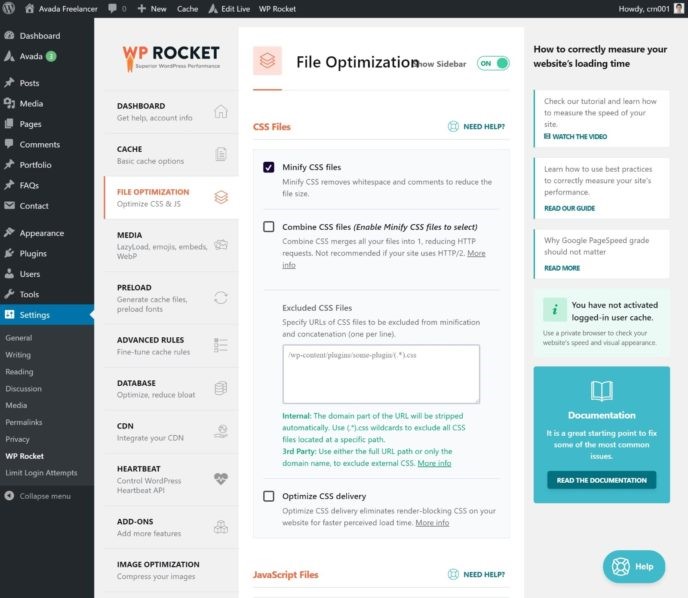Click the Pages icon in WP sidebar
The width and height of the screenshot is (688, 598).
point(9,124)
